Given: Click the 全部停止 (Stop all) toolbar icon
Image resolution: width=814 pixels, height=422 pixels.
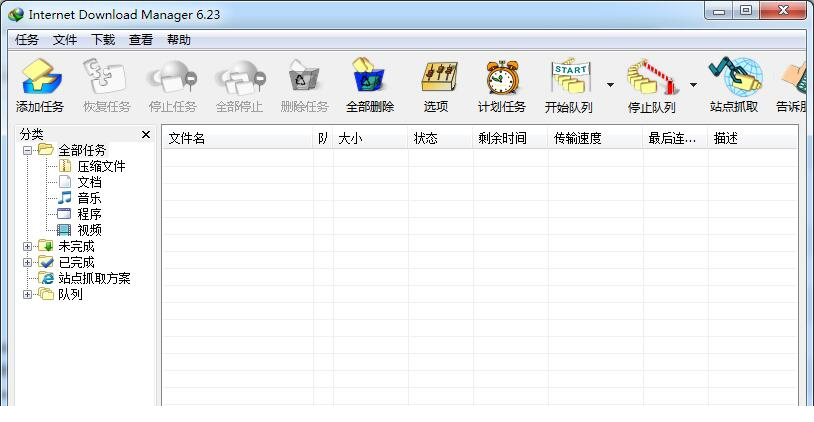Looking at the screenshot, I should (240, 77).
